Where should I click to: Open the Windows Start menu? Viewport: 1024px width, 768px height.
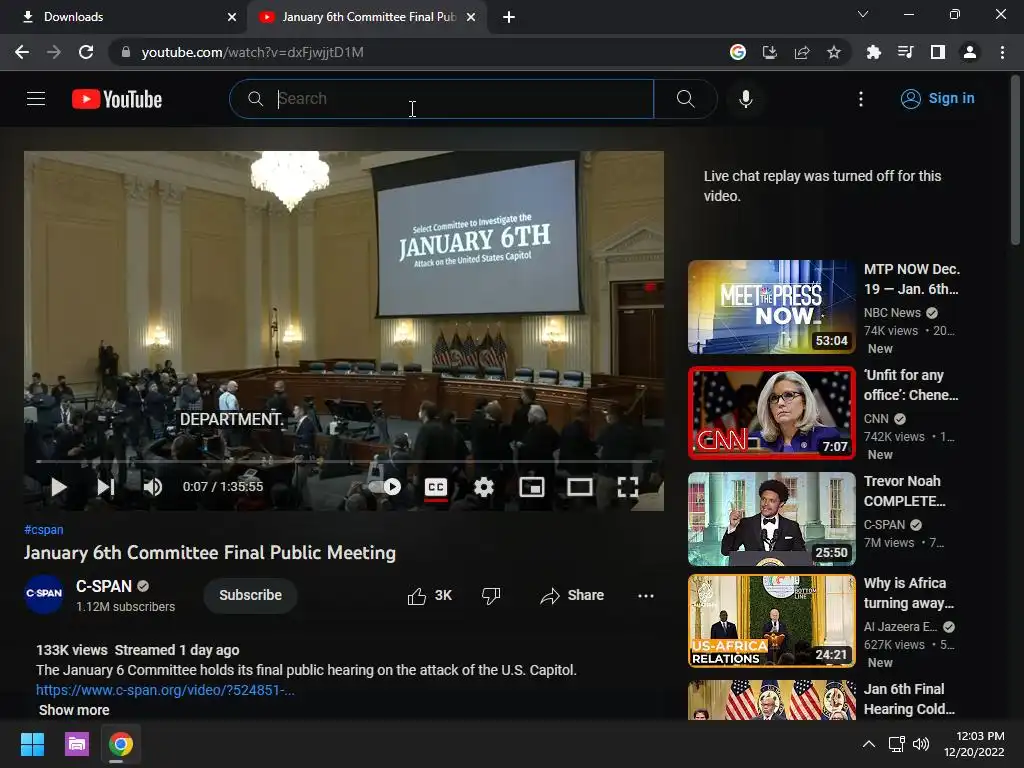click(x=32, y=744)
